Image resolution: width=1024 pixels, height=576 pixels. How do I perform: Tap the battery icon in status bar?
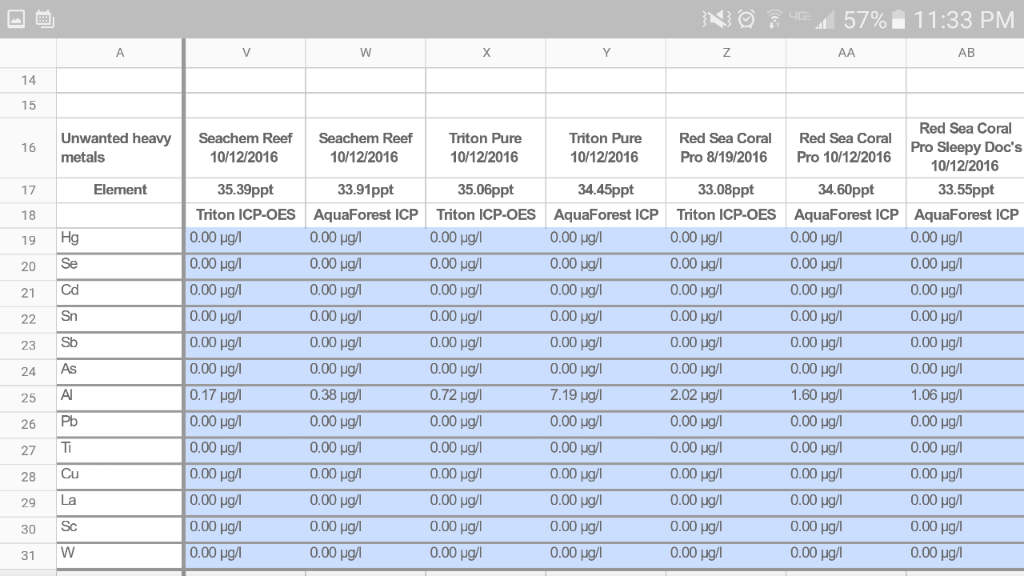coord(899,20)
